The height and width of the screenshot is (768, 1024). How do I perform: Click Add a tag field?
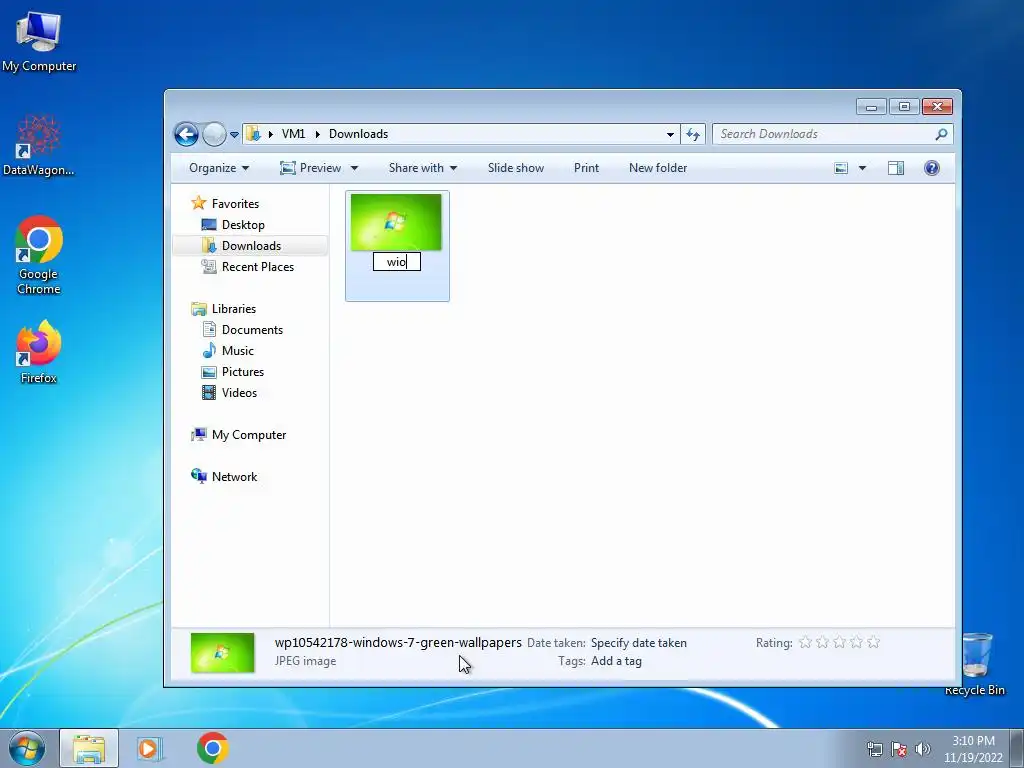click(x=616, y=661)
